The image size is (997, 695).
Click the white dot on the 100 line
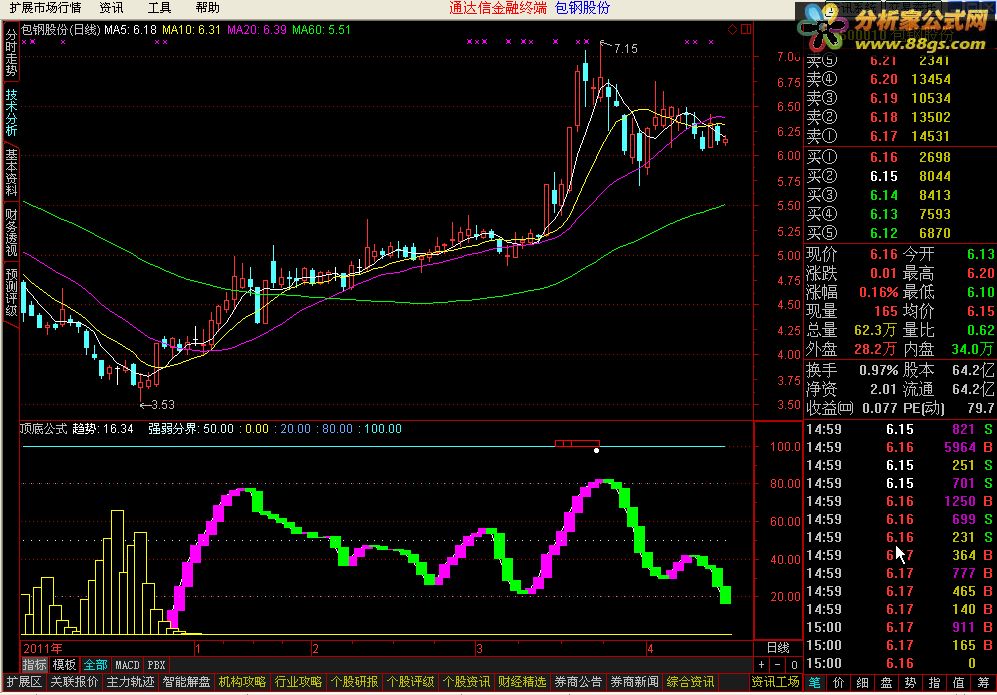(596, 450)
